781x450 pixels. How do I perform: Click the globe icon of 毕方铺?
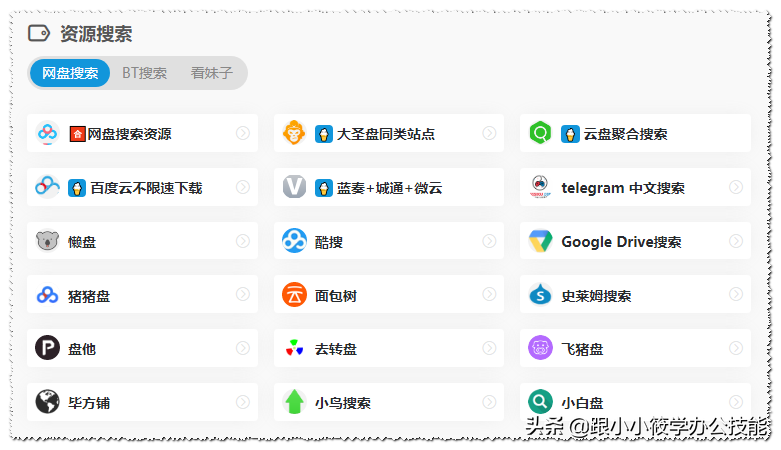click(47, 402)
